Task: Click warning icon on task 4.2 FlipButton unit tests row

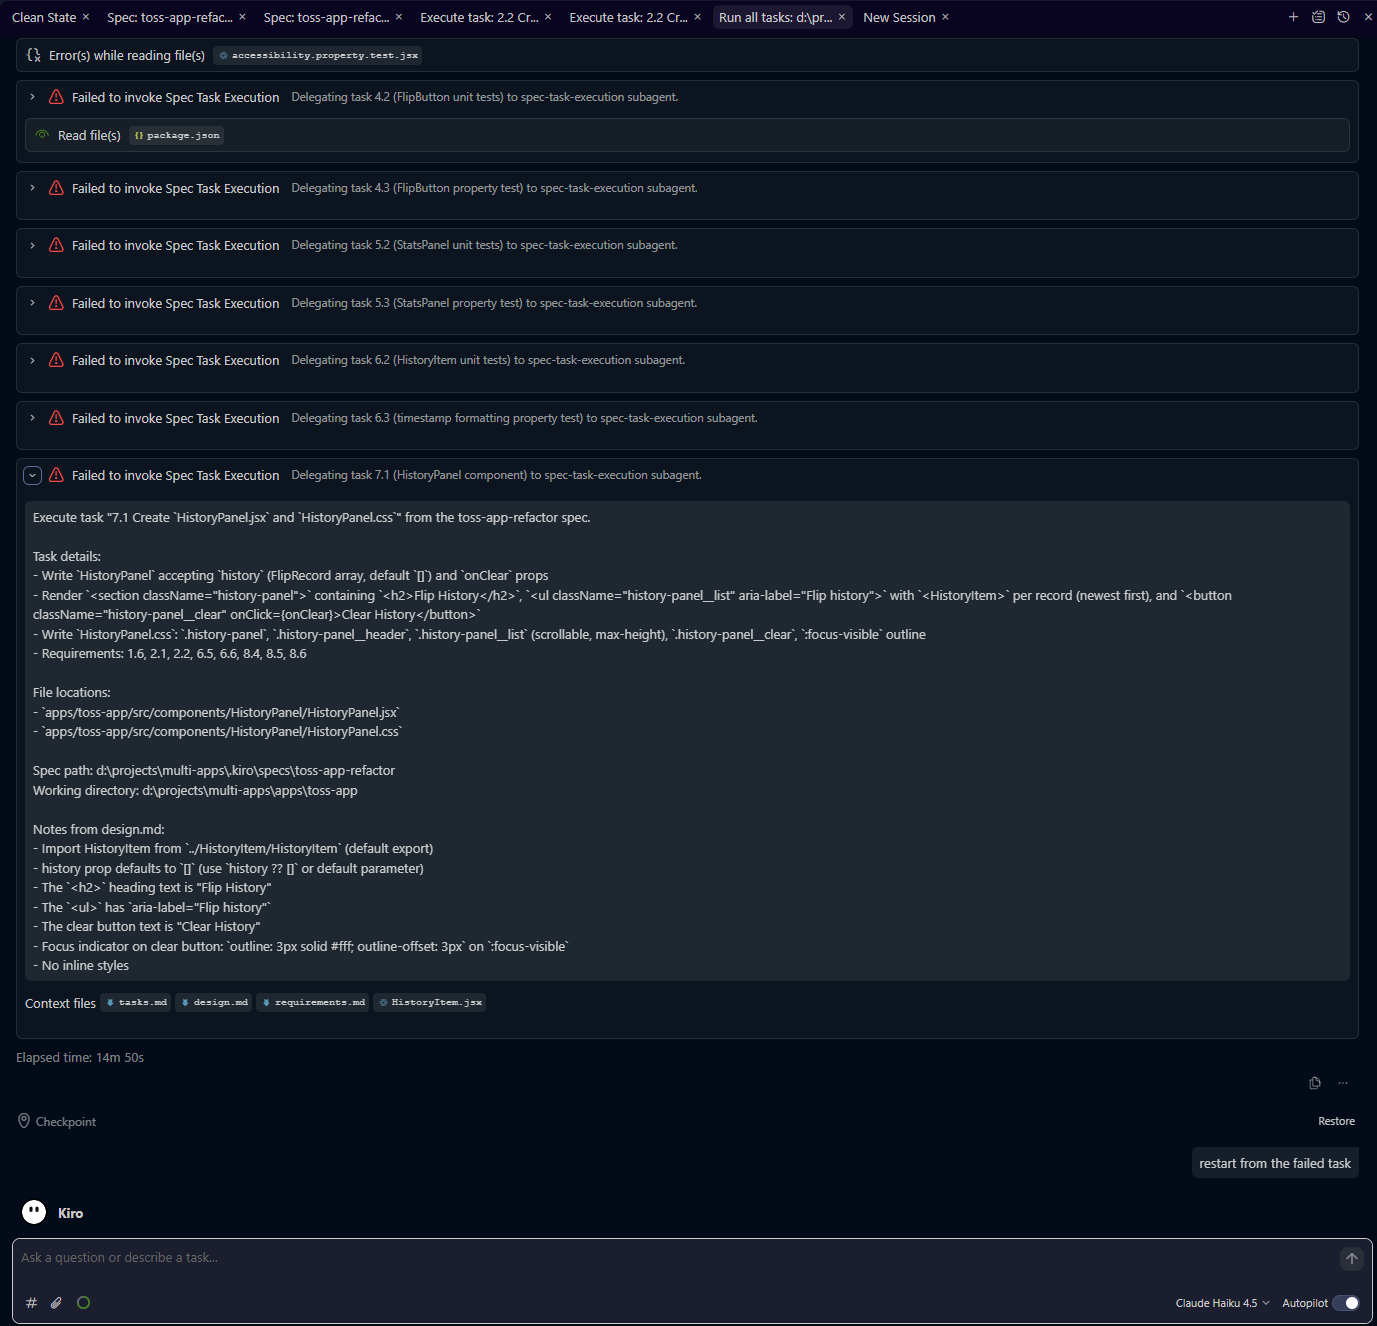Action: coord(56,97)
